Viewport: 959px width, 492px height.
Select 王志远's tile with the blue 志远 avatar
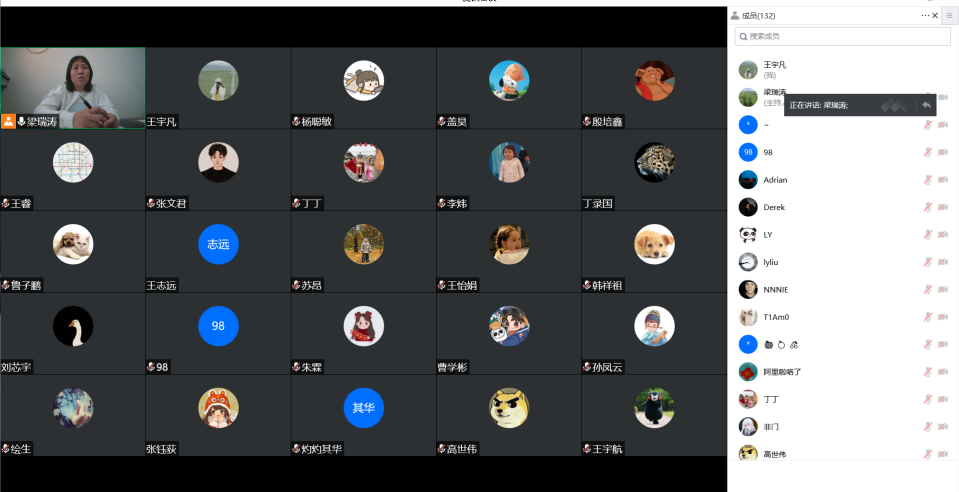[218, 252]
